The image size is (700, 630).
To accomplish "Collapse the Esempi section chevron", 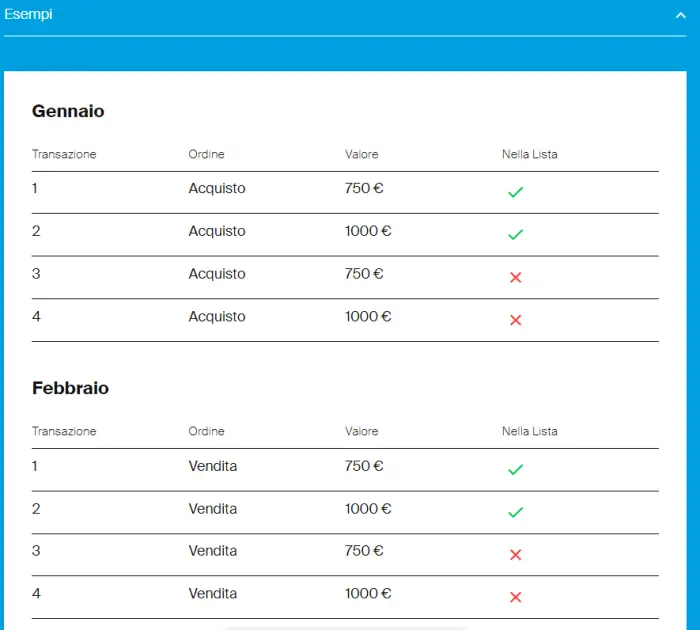I will 680,16.
